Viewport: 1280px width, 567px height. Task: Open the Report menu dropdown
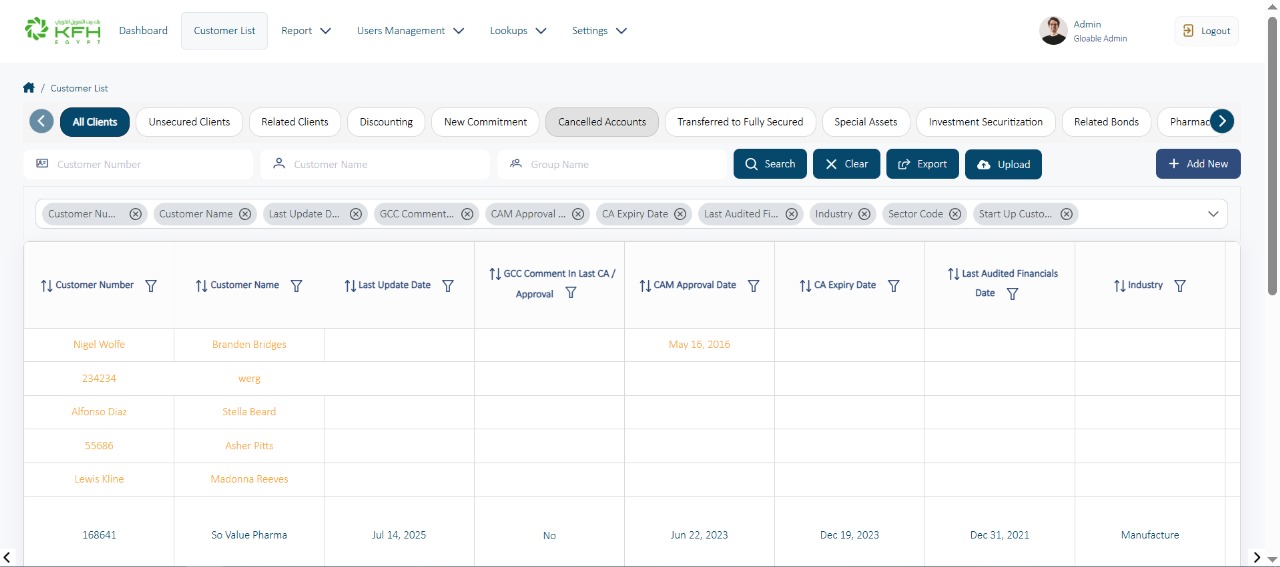306,31
